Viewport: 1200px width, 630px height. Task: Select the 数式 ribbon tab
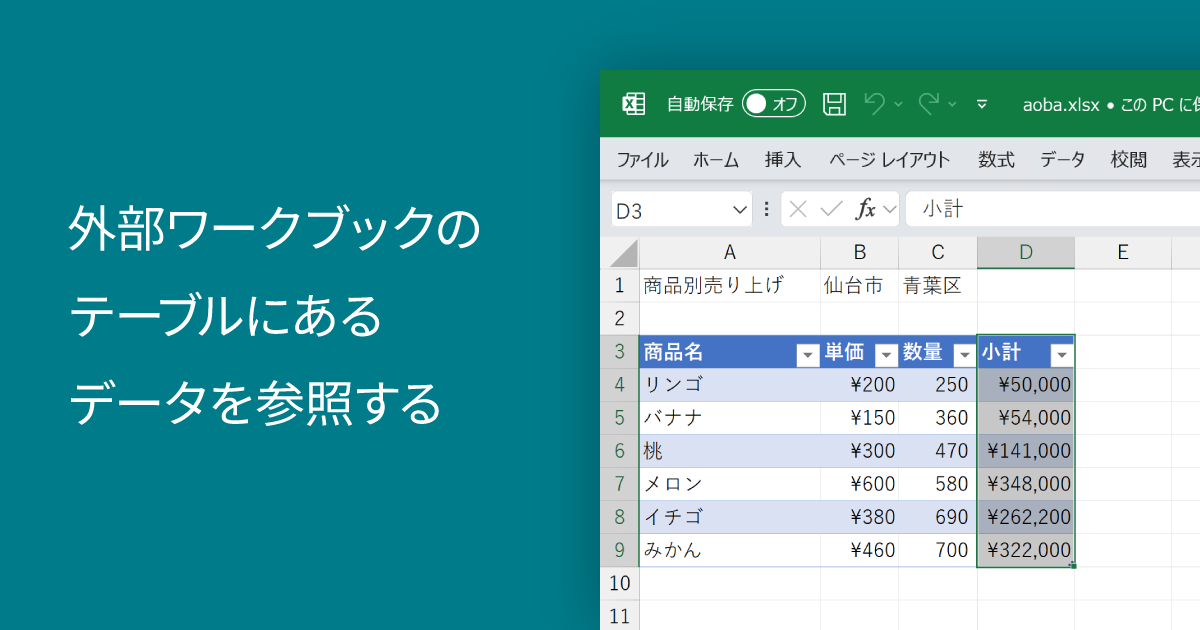[x=996, y=159]
